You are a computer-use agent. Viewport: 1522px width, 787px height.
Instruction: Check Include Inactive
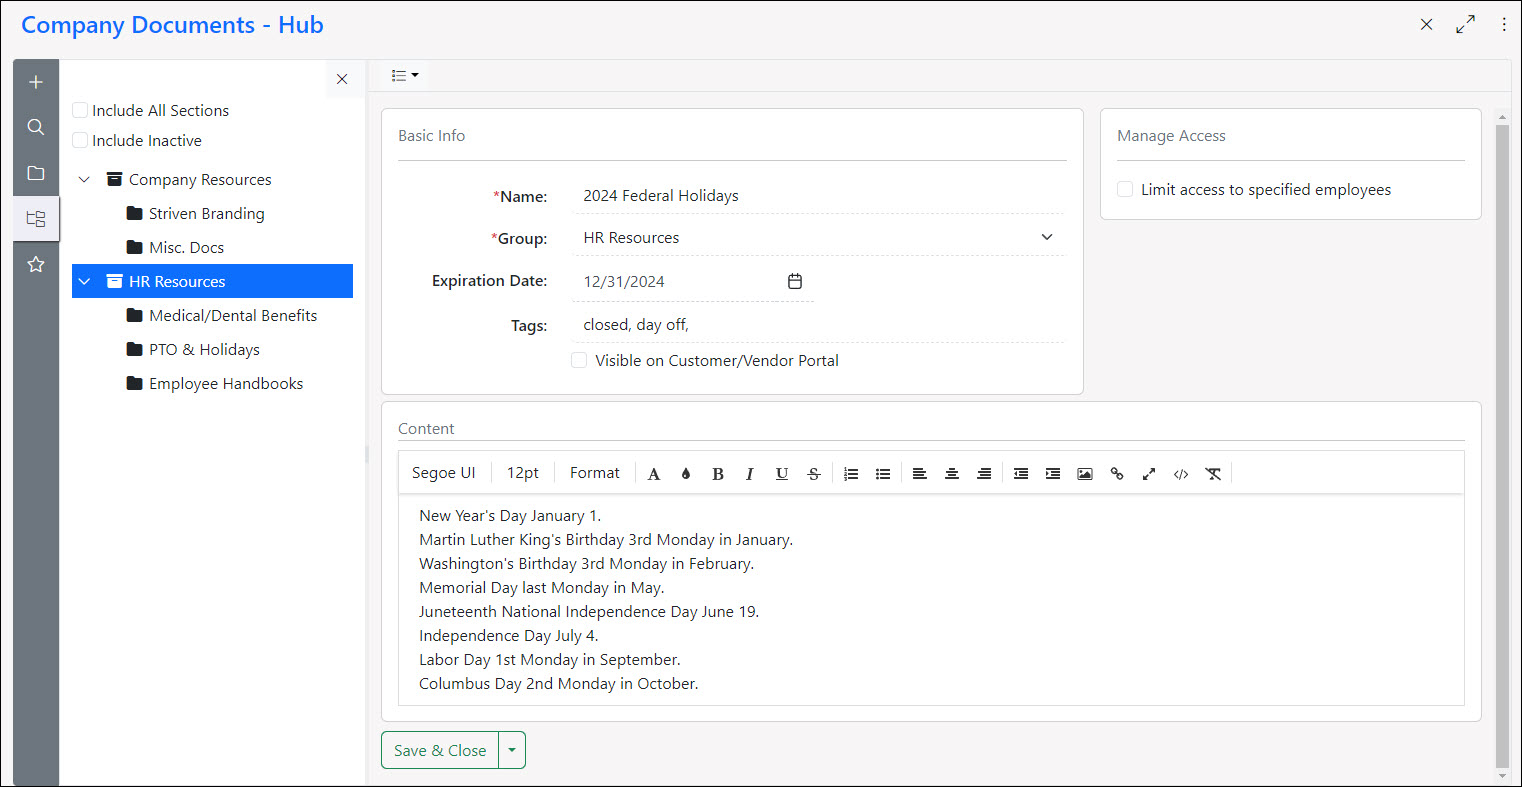pyautogui.click(x=80, y=140)
